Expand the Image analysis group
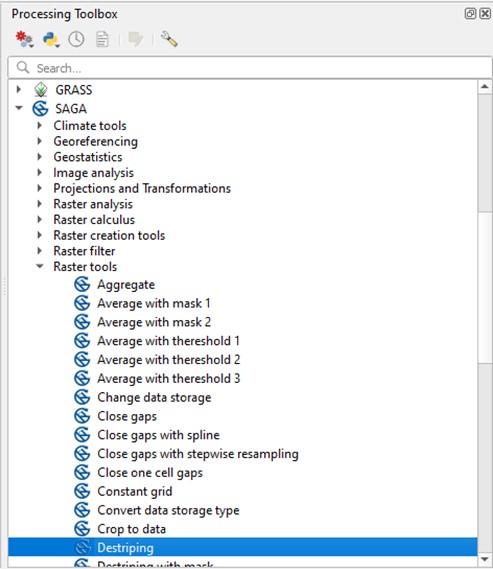The width and height of the screenshot is (493, 569). pos(40,172)
